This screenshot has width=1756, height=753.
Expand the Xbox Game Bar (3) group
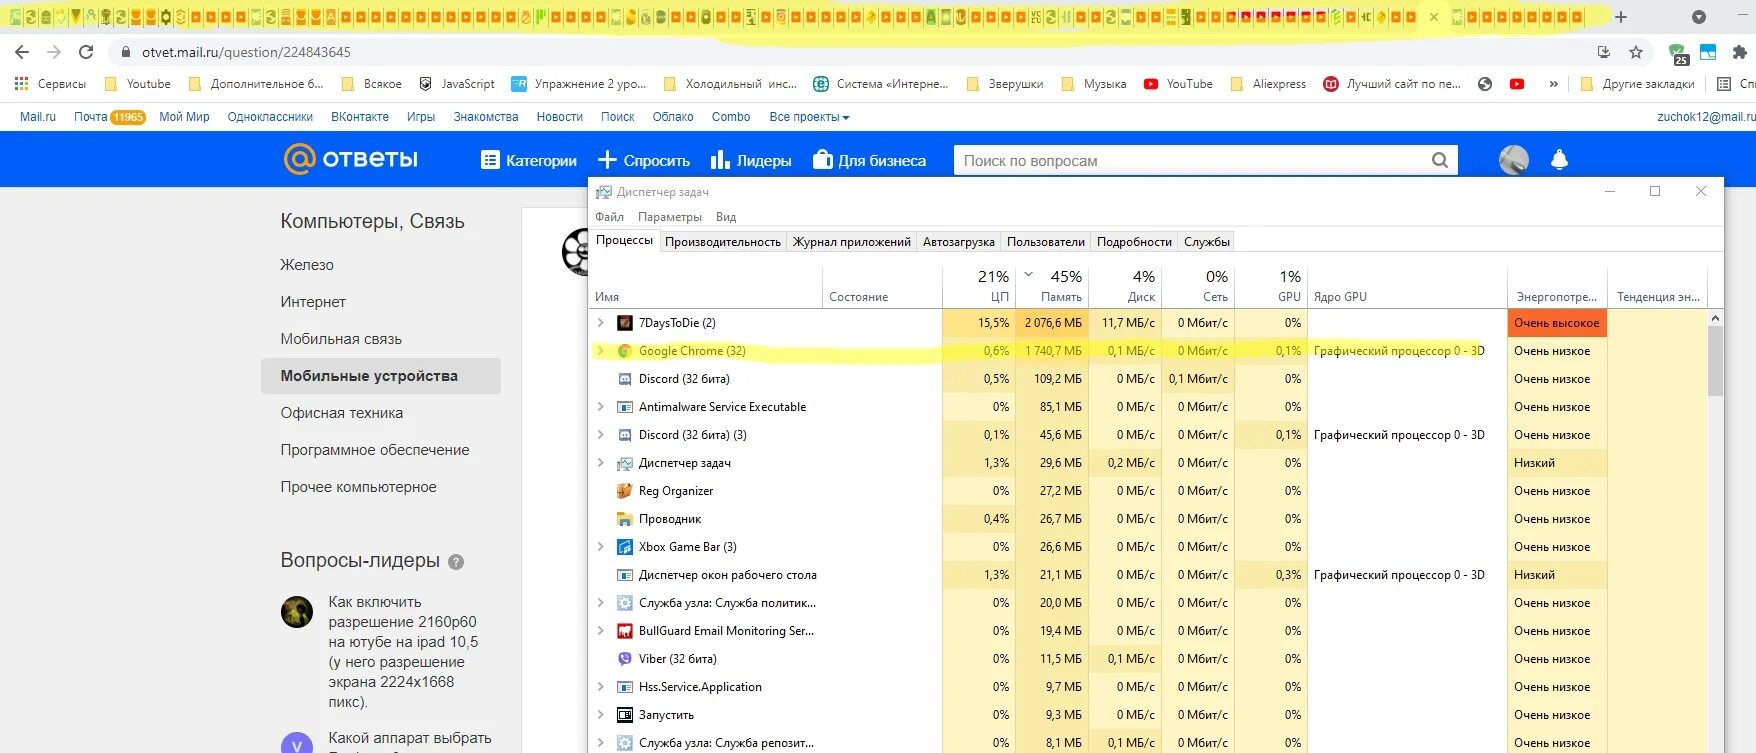[x=600, y=547]
